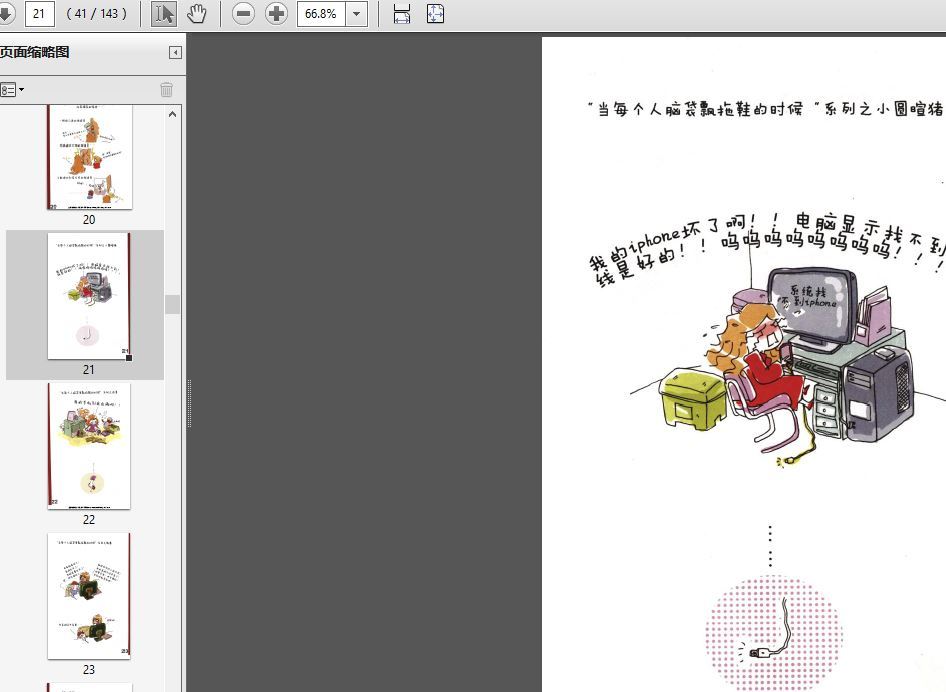Screen dimensions: 946x692
Task: Click the fit-width scrolling mode icon
Action: (x=402, y=13)
